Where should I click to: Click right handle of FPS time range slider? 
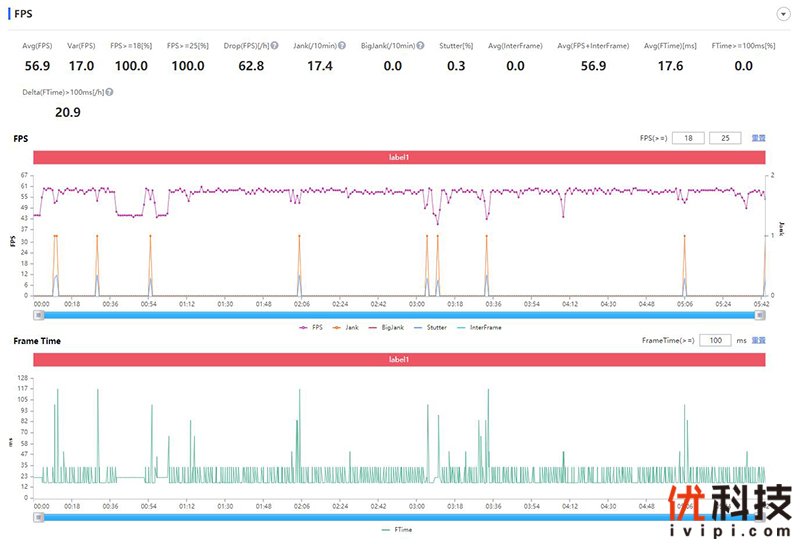760,314
